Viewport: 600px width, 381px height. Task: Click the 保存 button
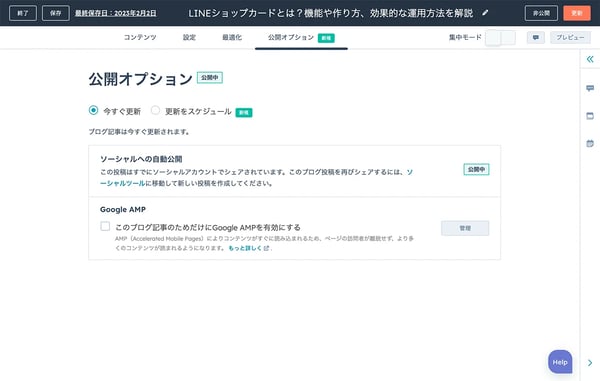pyautogui.click(x=55, y=13)
